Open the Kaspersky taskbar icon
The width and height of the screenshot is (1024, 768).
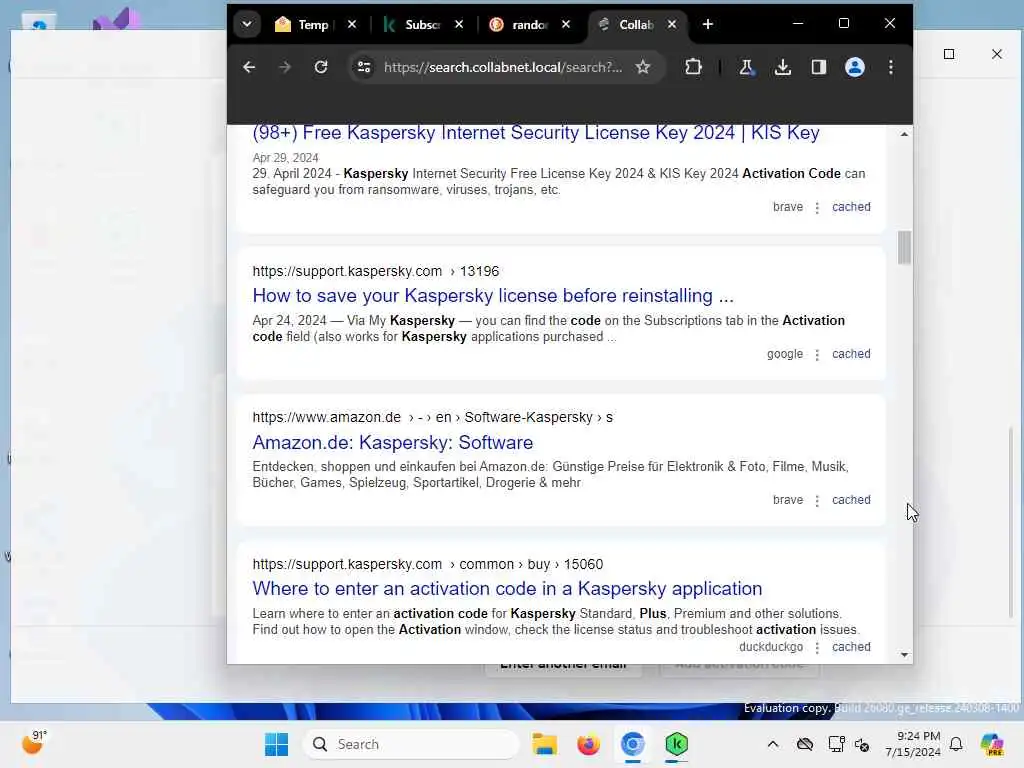click(677, 744)
